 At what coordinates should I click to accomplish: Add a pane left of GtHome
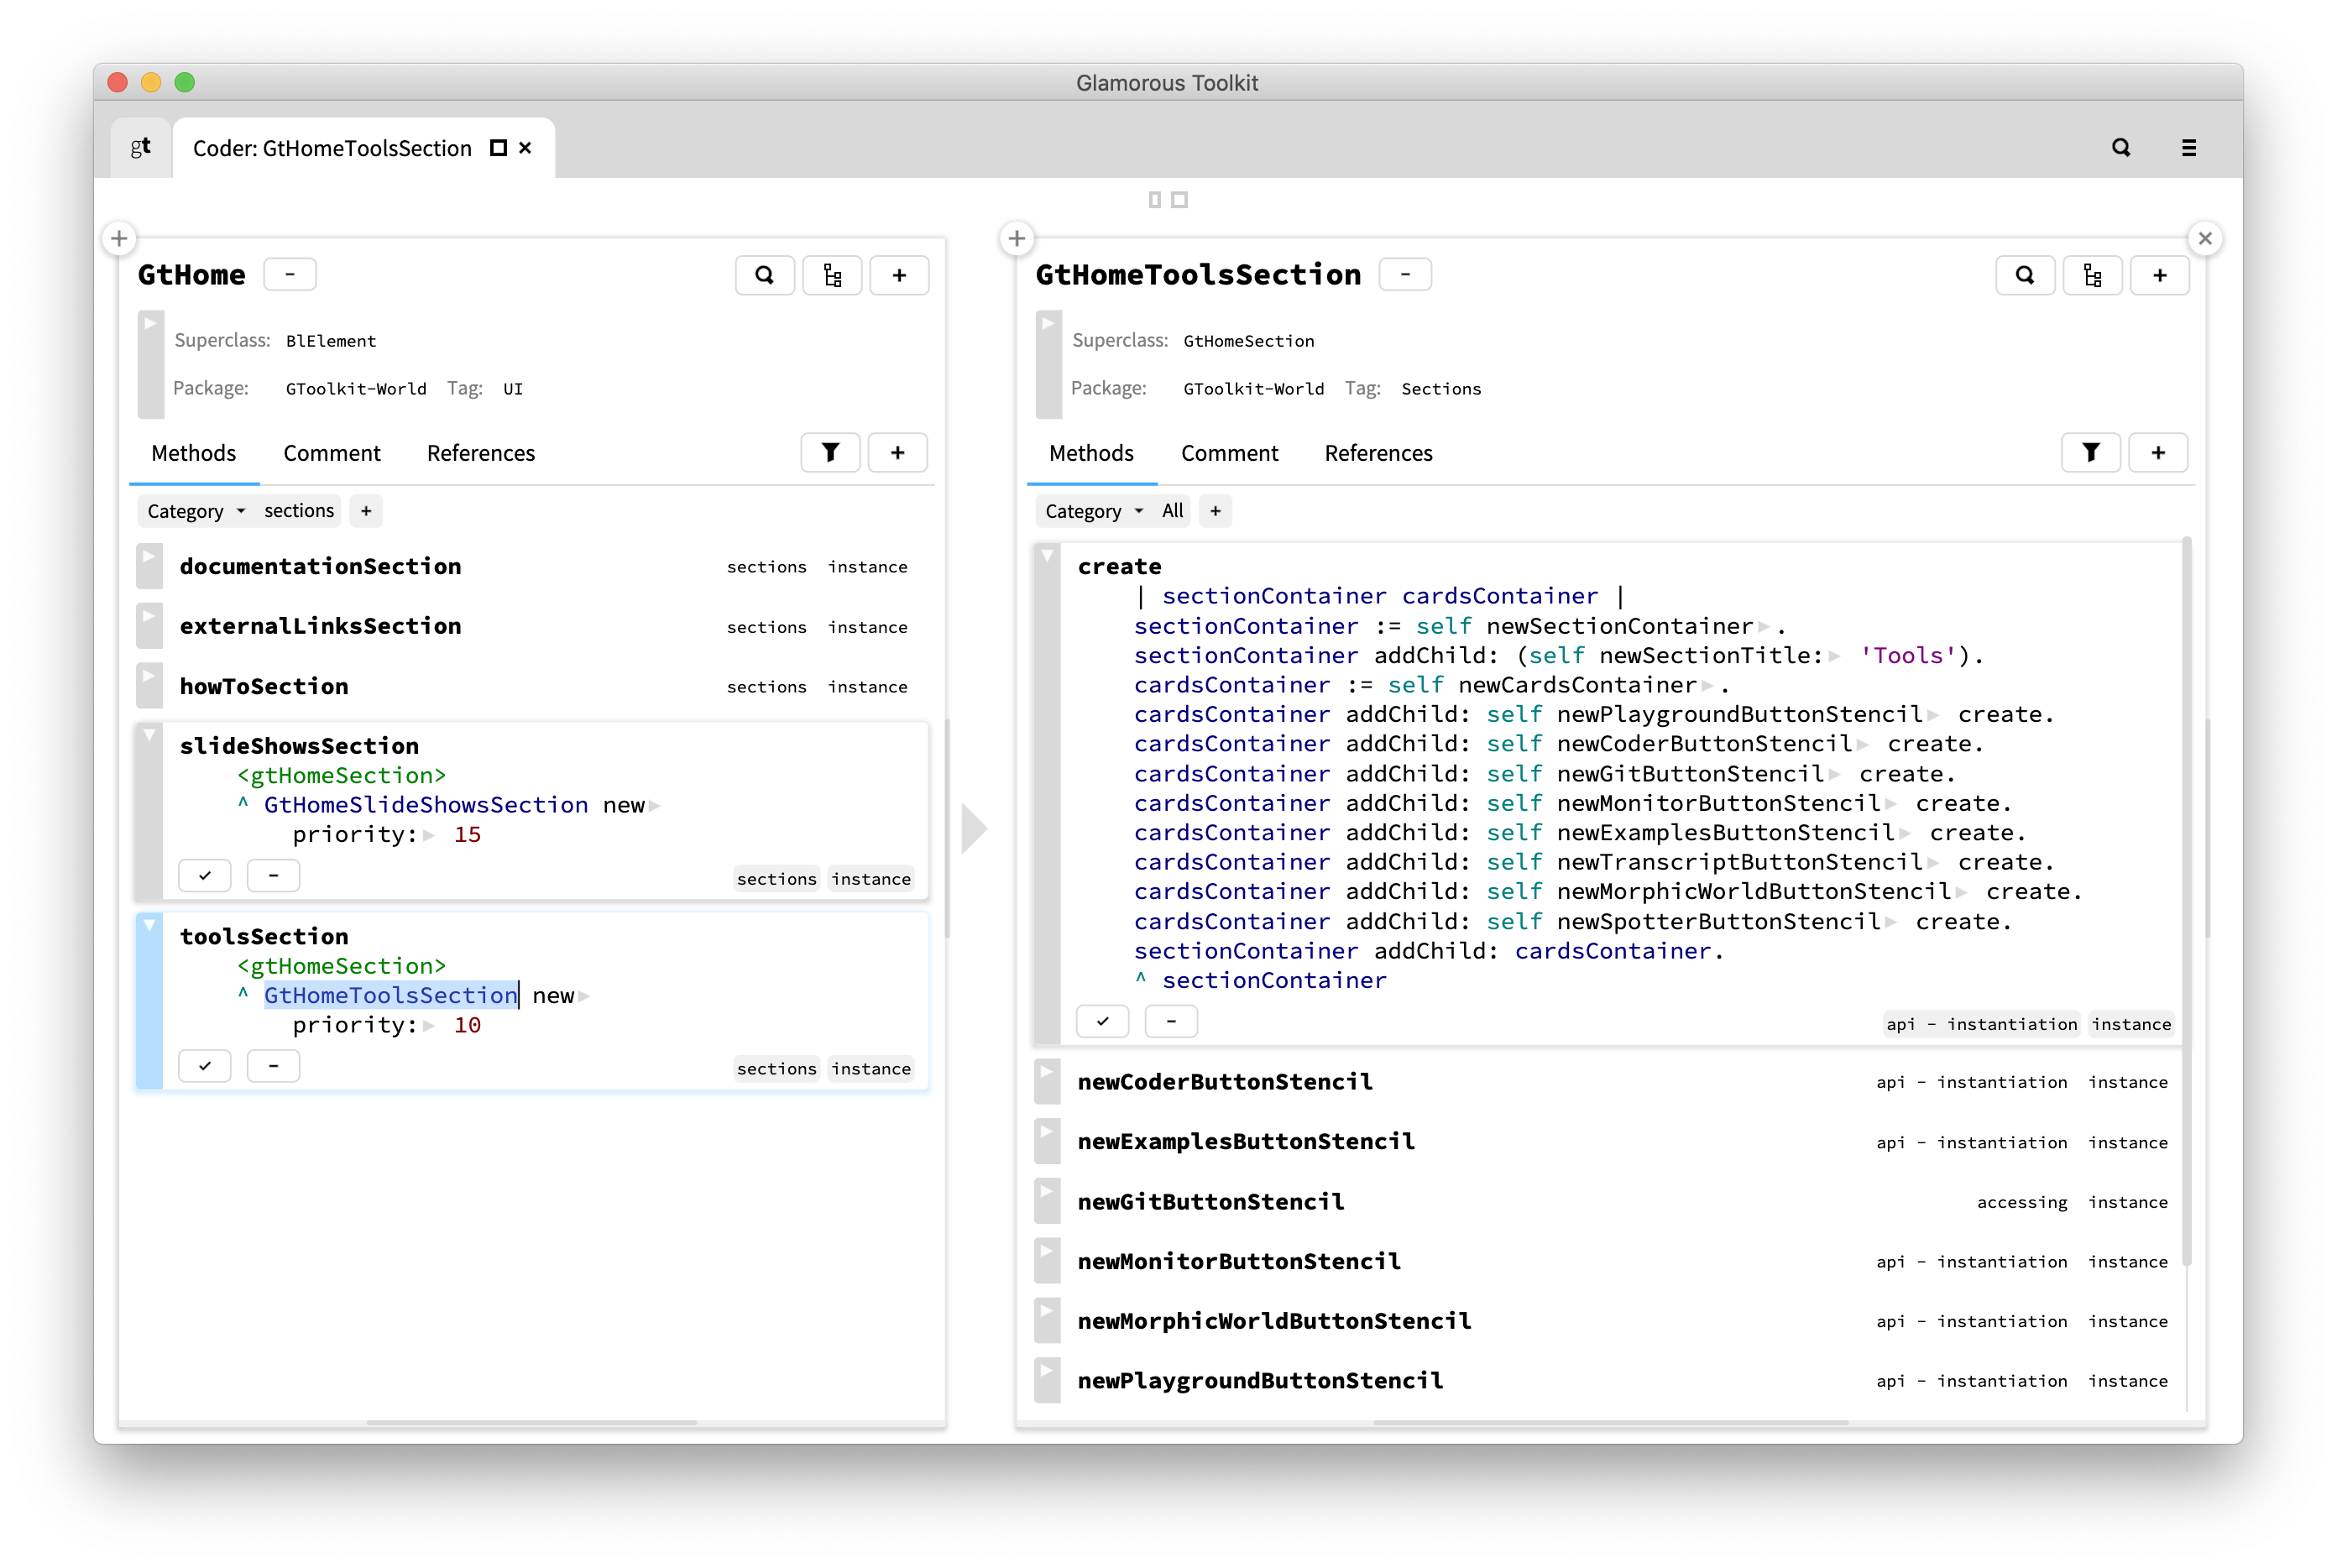coord(119,238)
